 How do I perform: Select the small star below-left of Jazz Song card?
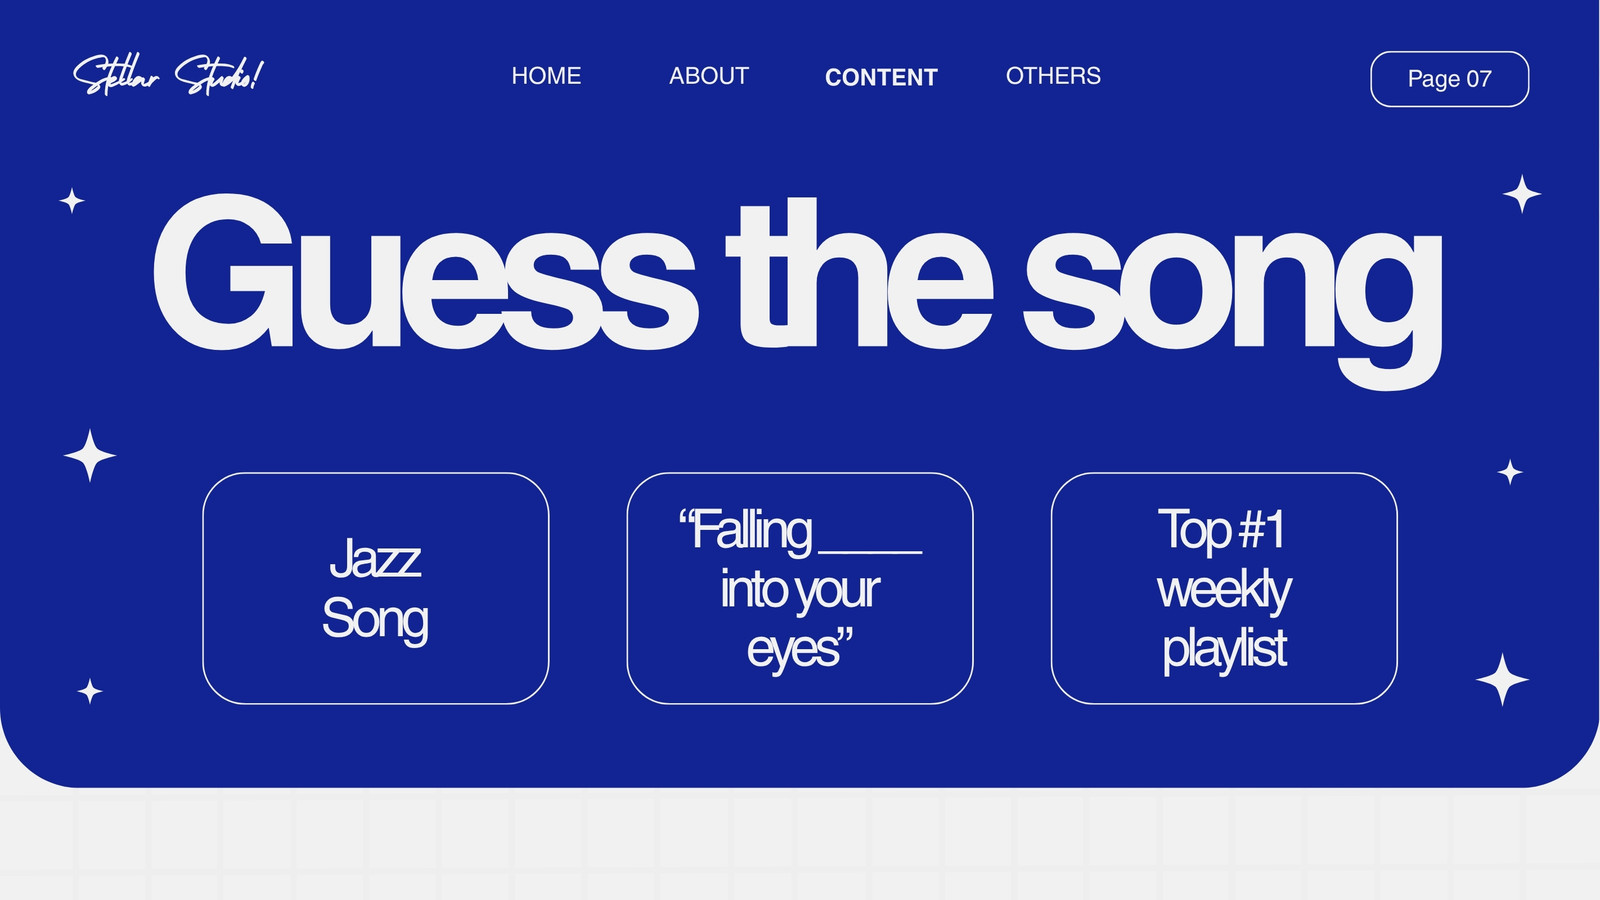(90, 691)
